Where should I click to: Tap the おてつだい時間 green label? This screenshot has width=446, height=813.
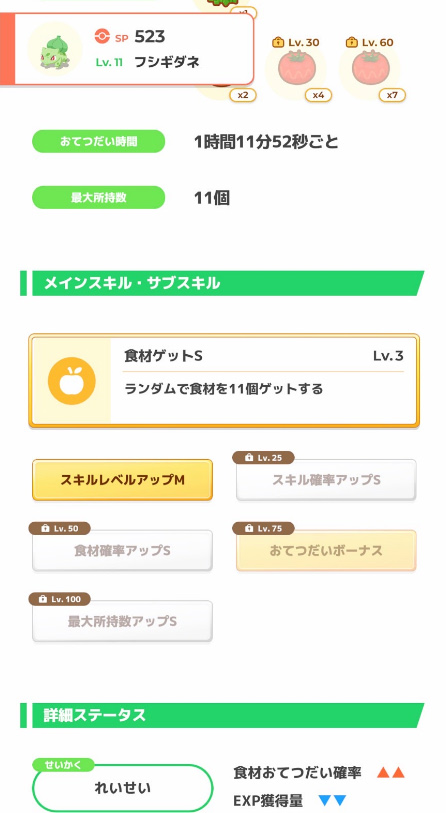(99, 142)
